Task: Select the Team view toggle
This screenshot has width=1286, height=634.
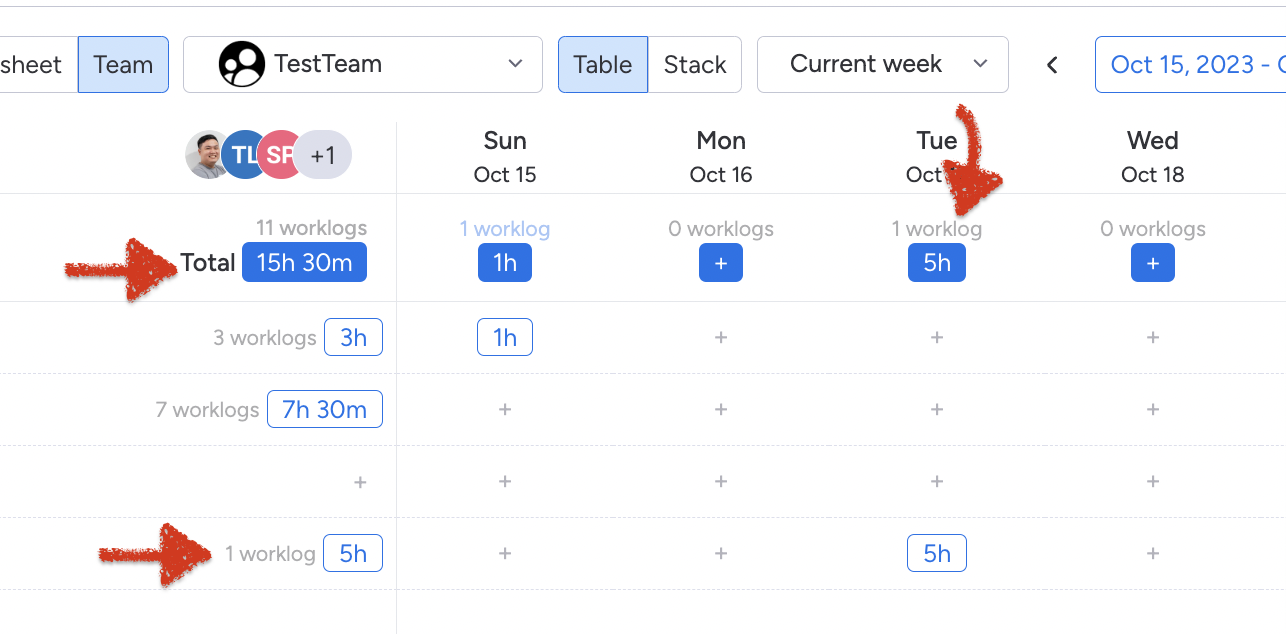Action: pyautogui.click(x=123, y=65)
